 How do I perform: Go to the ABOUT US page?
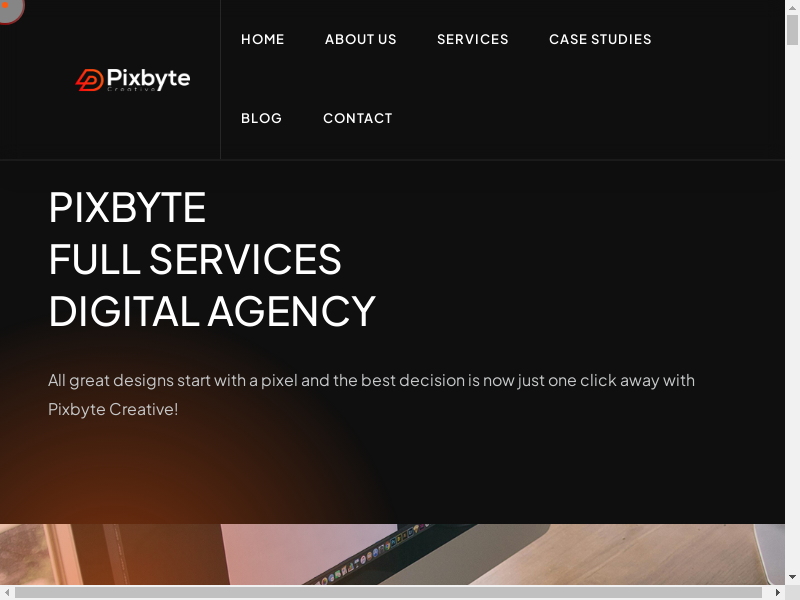pyautogui.click(x=361, y=39)
